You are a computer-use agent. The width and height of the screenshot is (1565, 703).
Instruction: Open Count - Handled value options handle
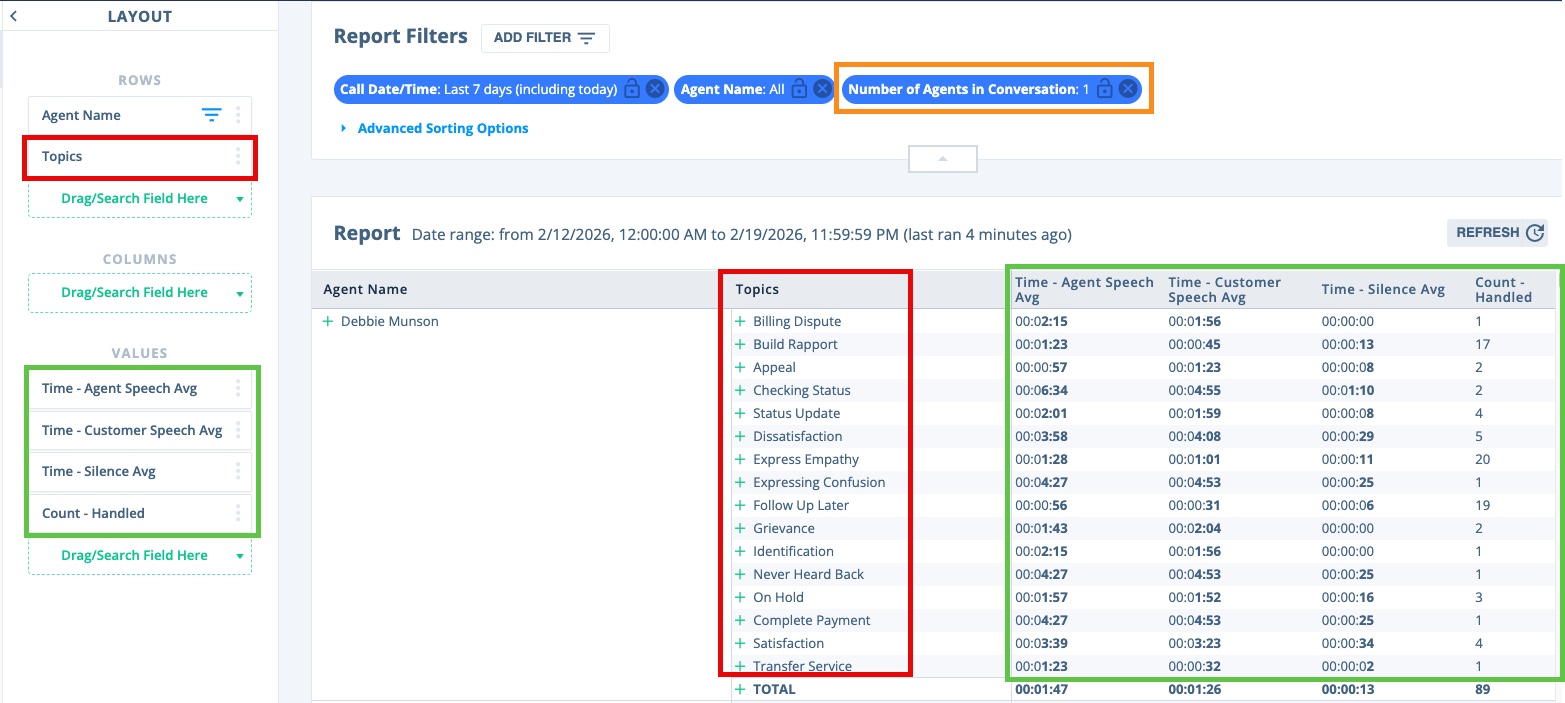[238, 513]
